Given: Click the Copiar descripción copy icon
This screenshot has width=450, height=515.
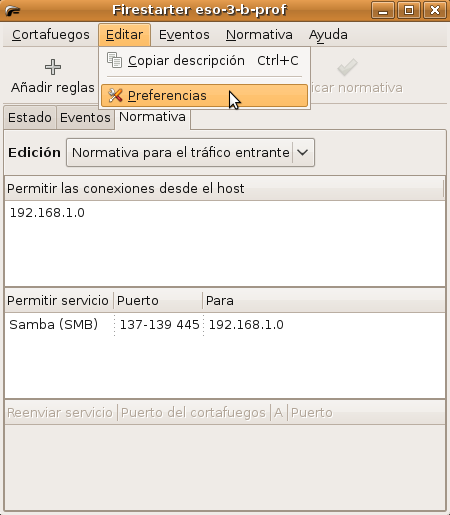Looking at the screenshot, I should pyautogui.click(x=114, y=60).
